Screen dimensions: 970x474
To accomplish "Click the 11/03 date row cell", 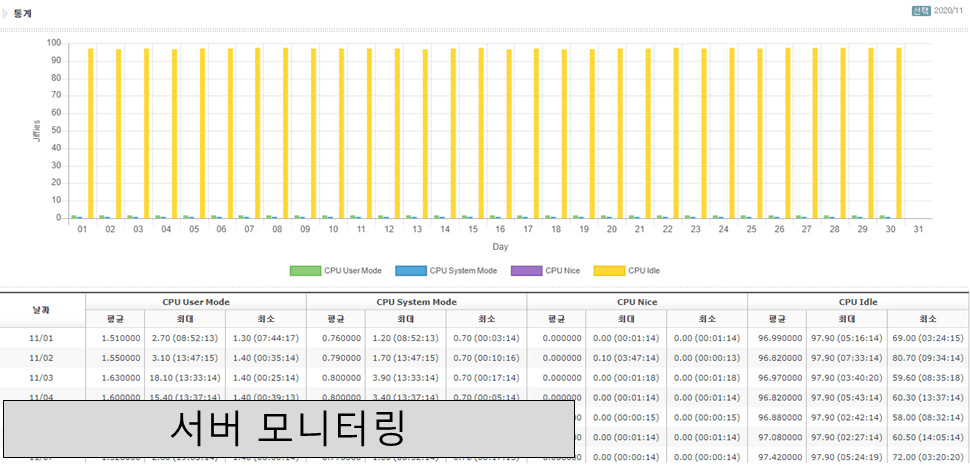I will coord(42,378).
